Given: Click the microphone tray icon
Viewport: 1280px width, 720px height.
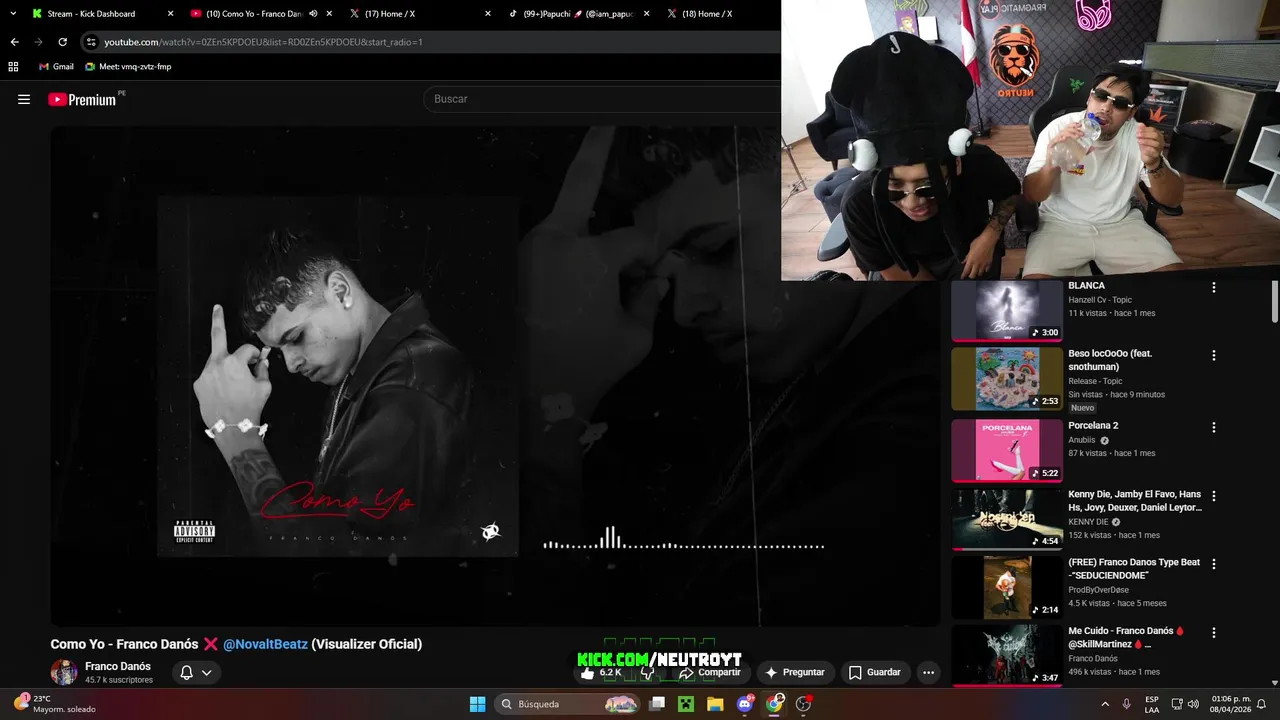Looking at the screenshot, I should (1127, 704).
